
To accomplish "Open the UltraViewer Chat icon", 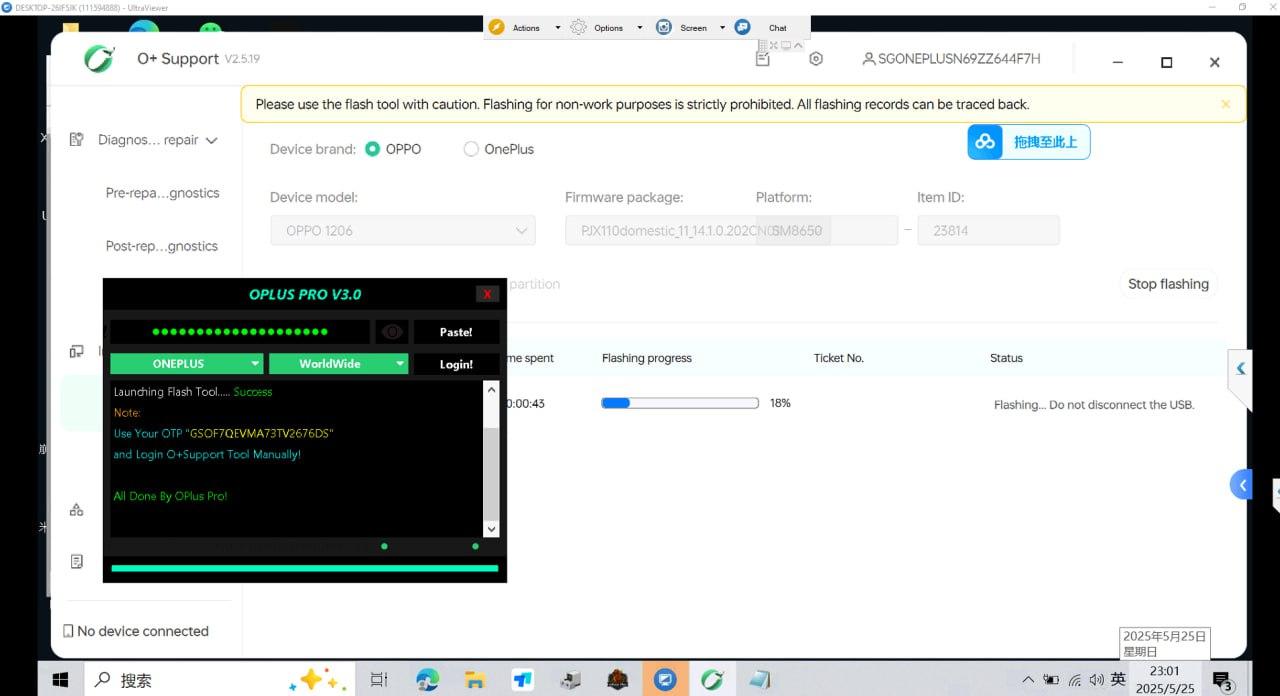I will pyautogui.click(x=743, y=27).
